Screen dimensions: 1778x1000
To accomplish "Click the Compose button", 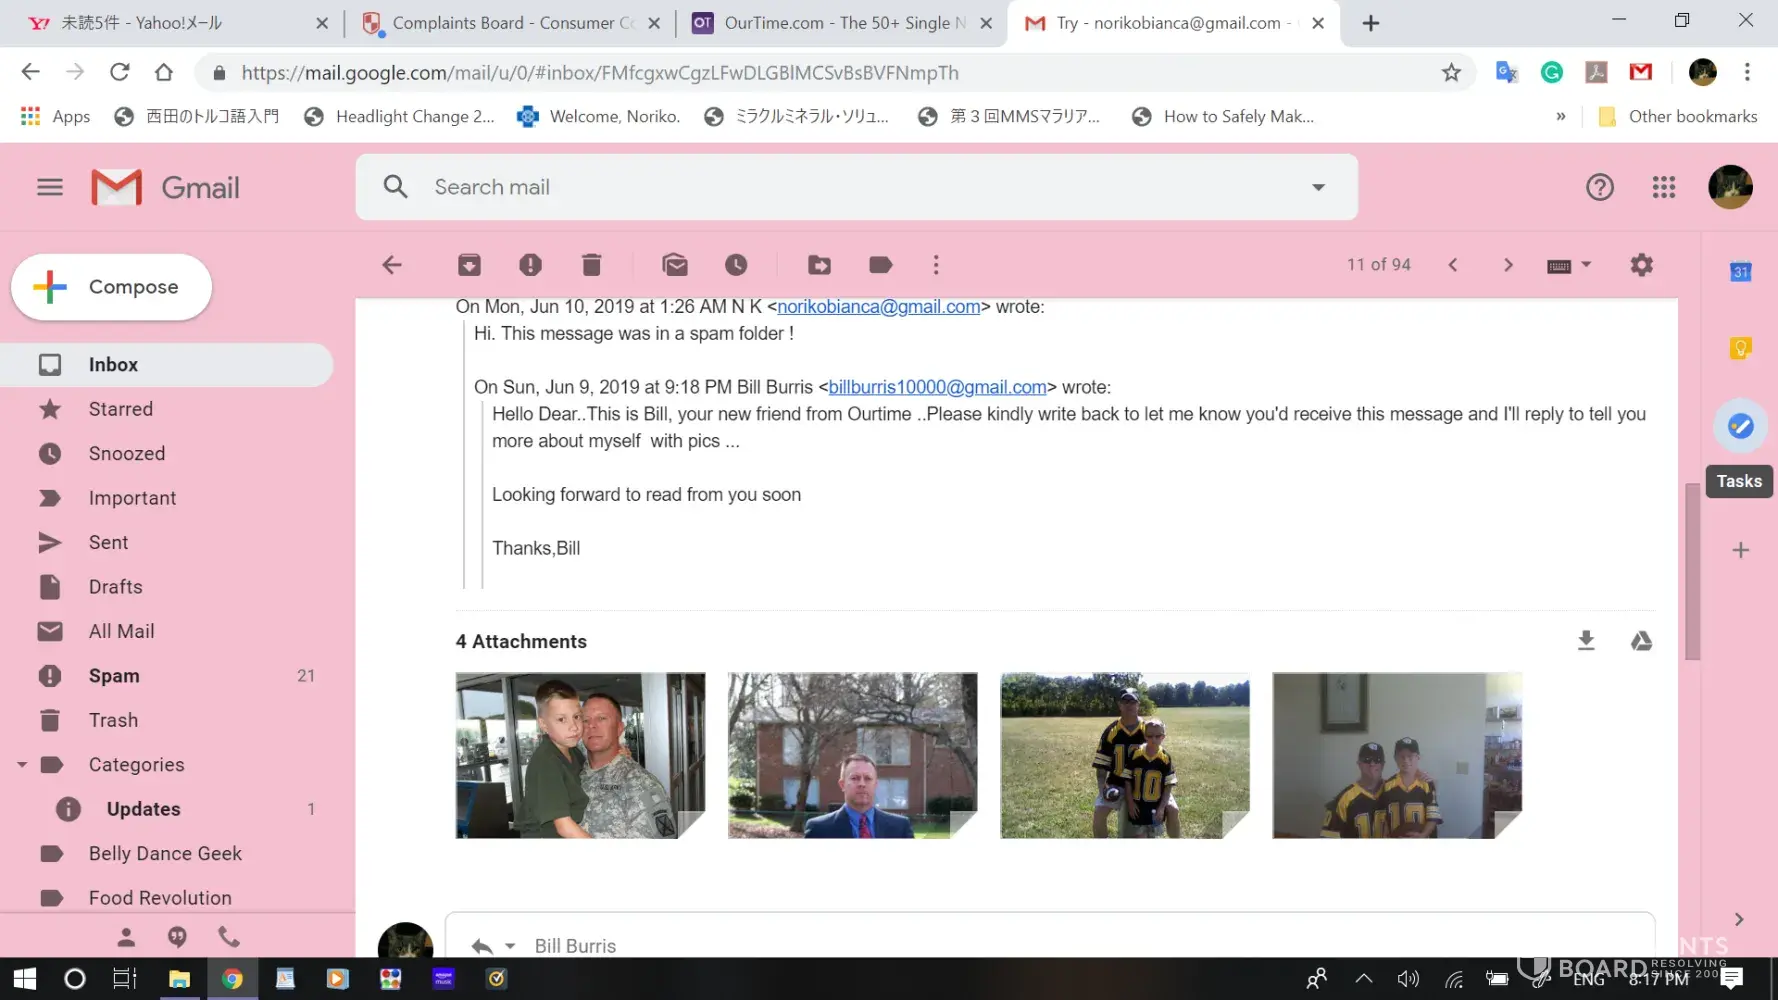I will tap(112, 287).
